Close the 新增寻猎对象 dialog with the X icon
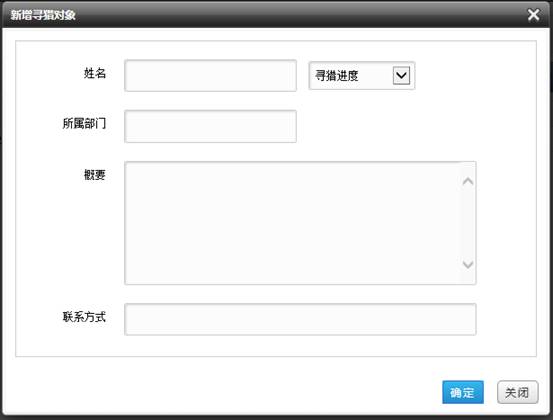 pyautogui.click(x=533, y=15)
